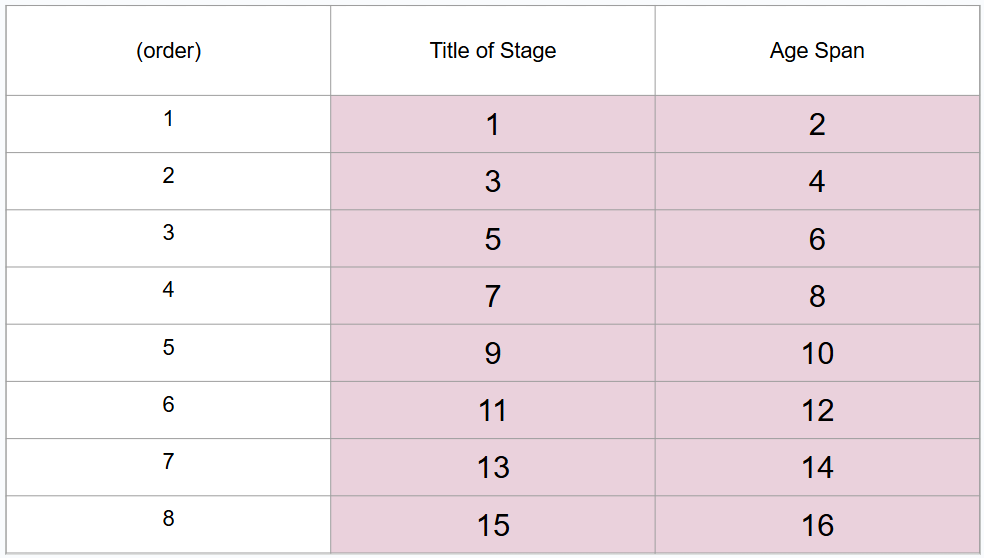The image size is (984, 558).
Task: Select pink cell 1 under Title of Stage
Action: pos(492,124)
